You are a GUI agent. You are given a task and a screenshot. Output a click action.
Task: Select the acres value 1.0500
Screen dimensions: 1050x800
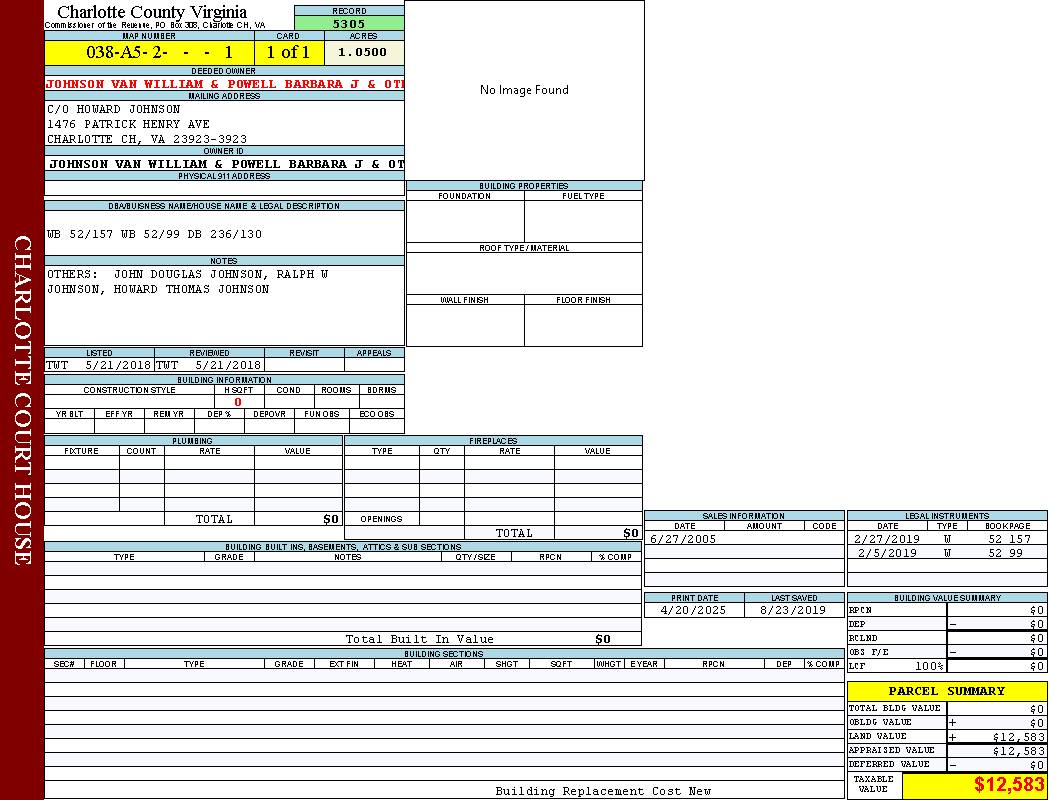[362, 52]
